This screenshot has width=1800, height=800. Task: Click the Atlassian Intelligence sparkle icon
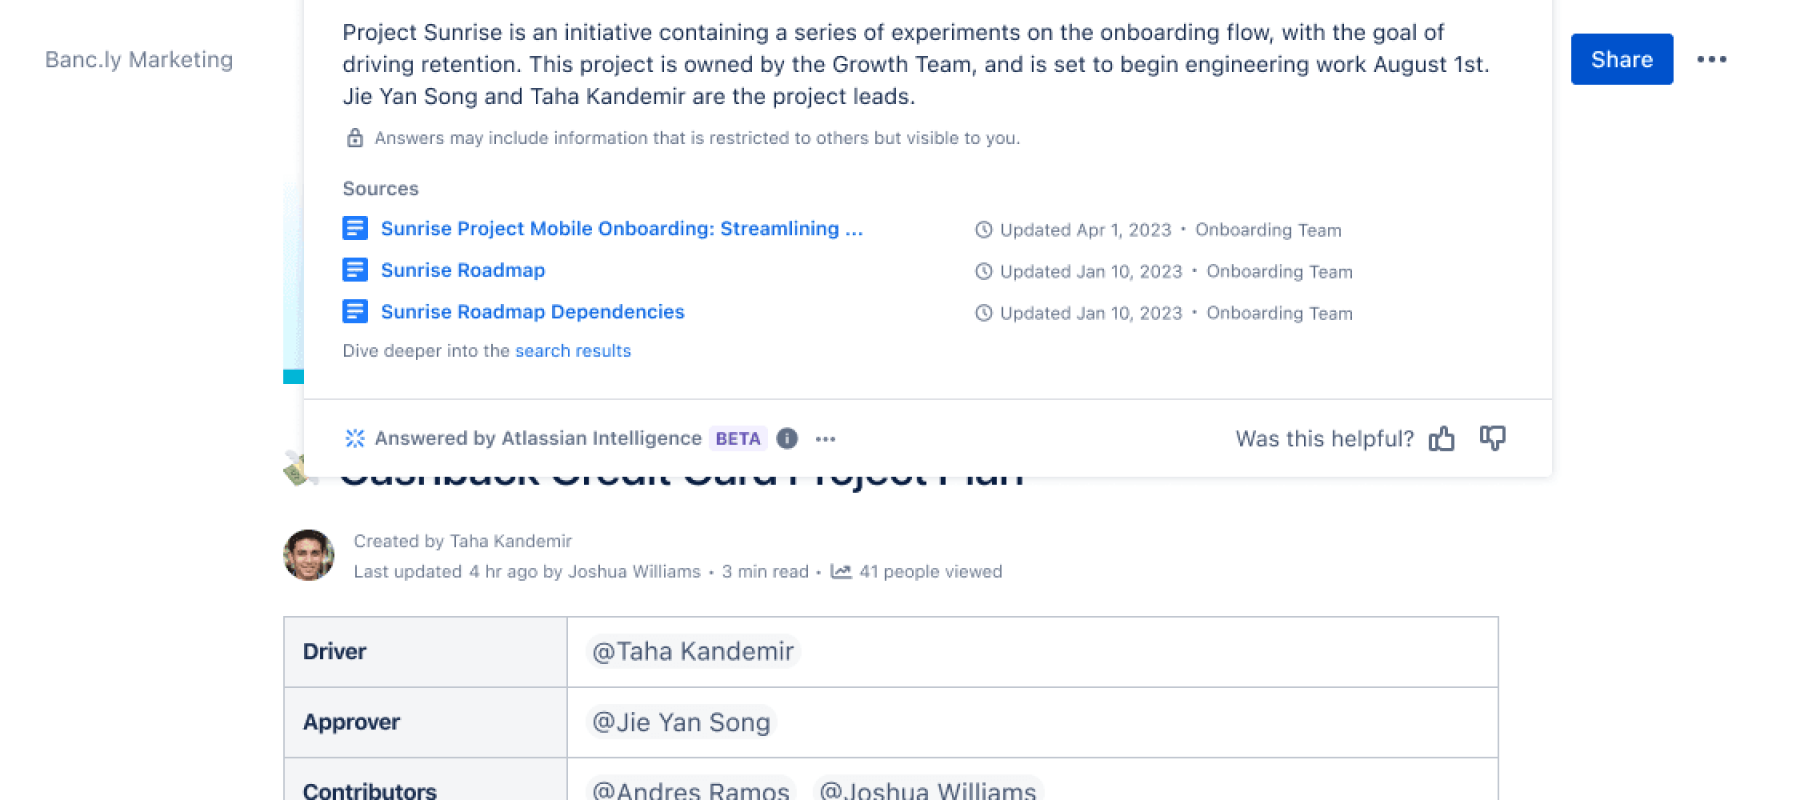355,438
